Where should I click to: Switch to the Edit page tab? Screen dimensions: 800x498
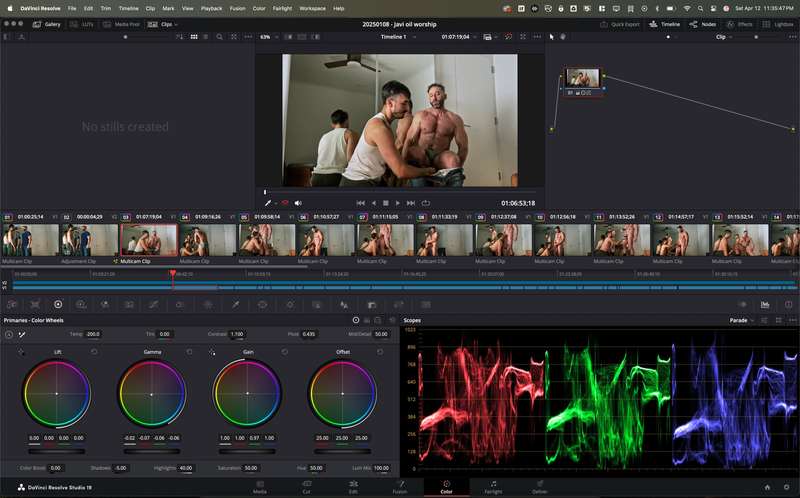click(353, 487)
